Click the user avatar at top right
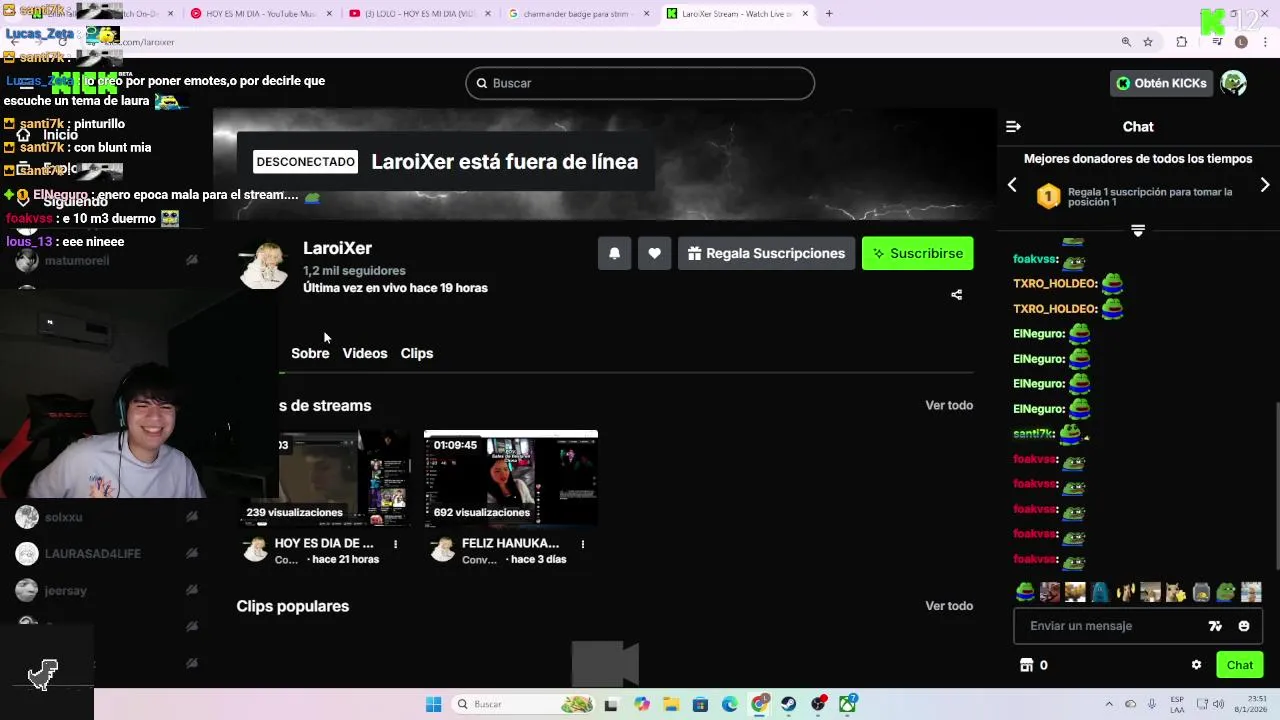Image resolution: width=1280 pixels, height=720 pixels. pyautogui.click(x=1233, y=83)
